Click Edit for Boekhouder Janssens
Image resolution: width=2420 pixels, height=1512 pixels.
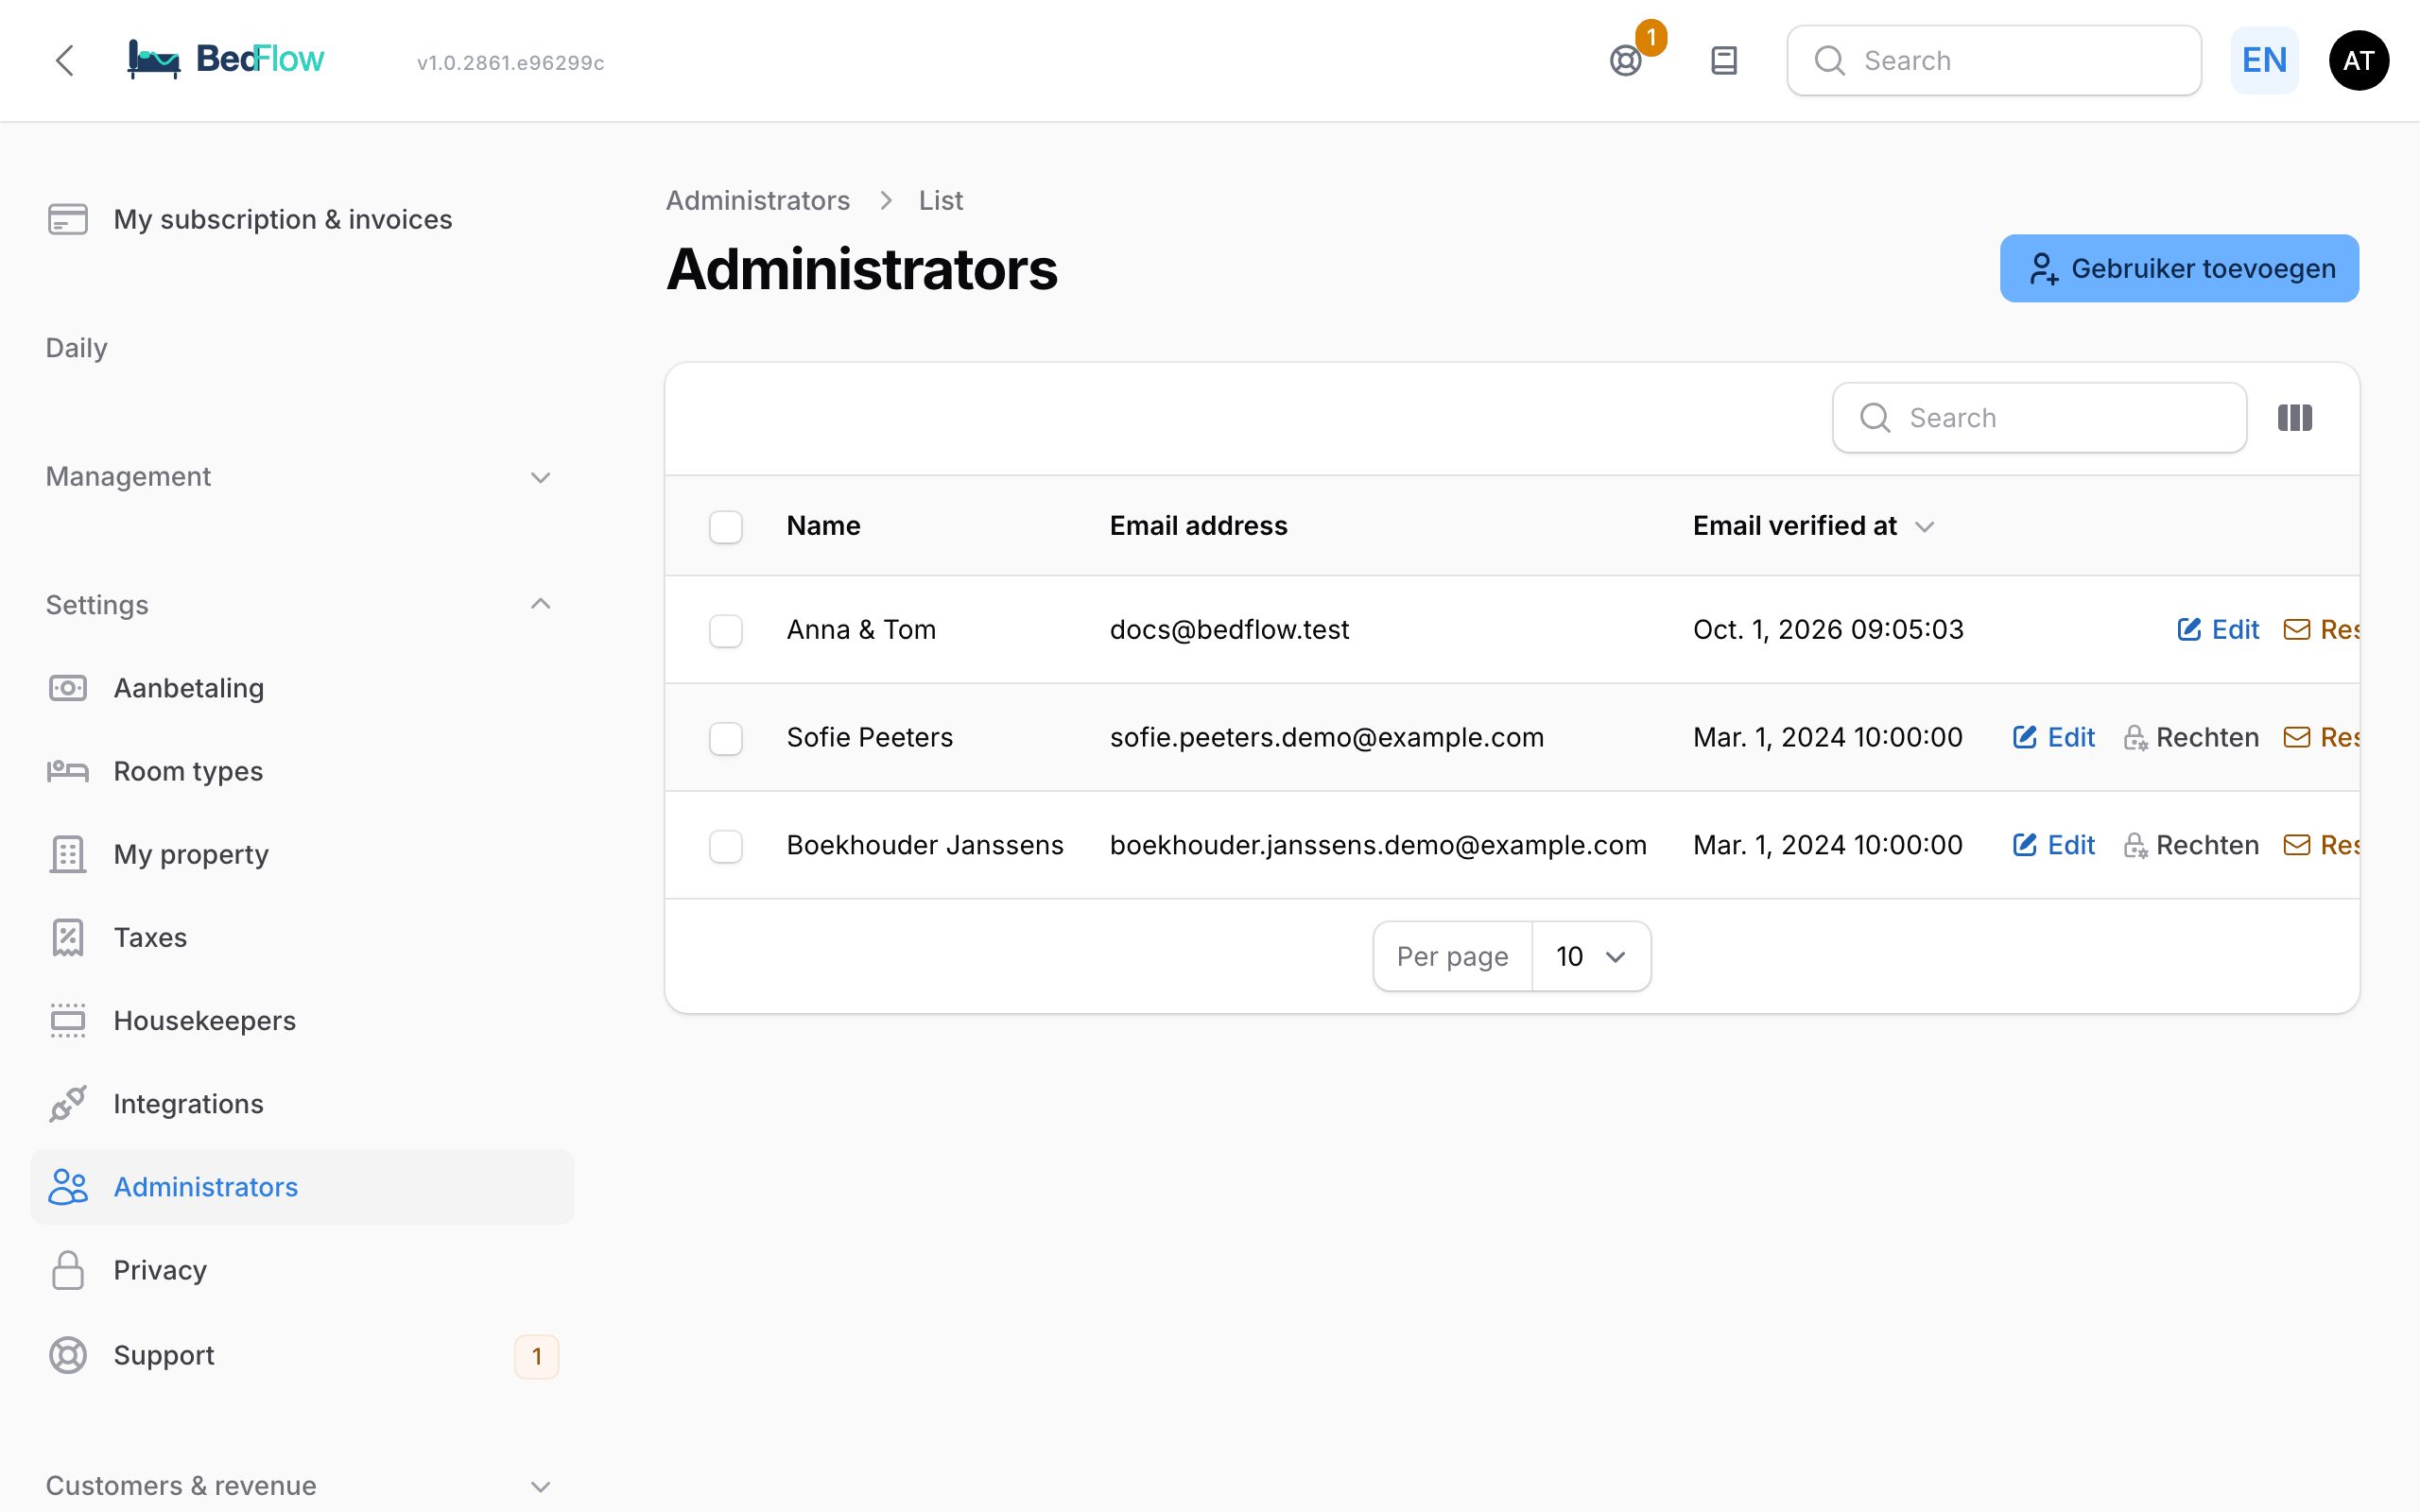(2053, 845)
